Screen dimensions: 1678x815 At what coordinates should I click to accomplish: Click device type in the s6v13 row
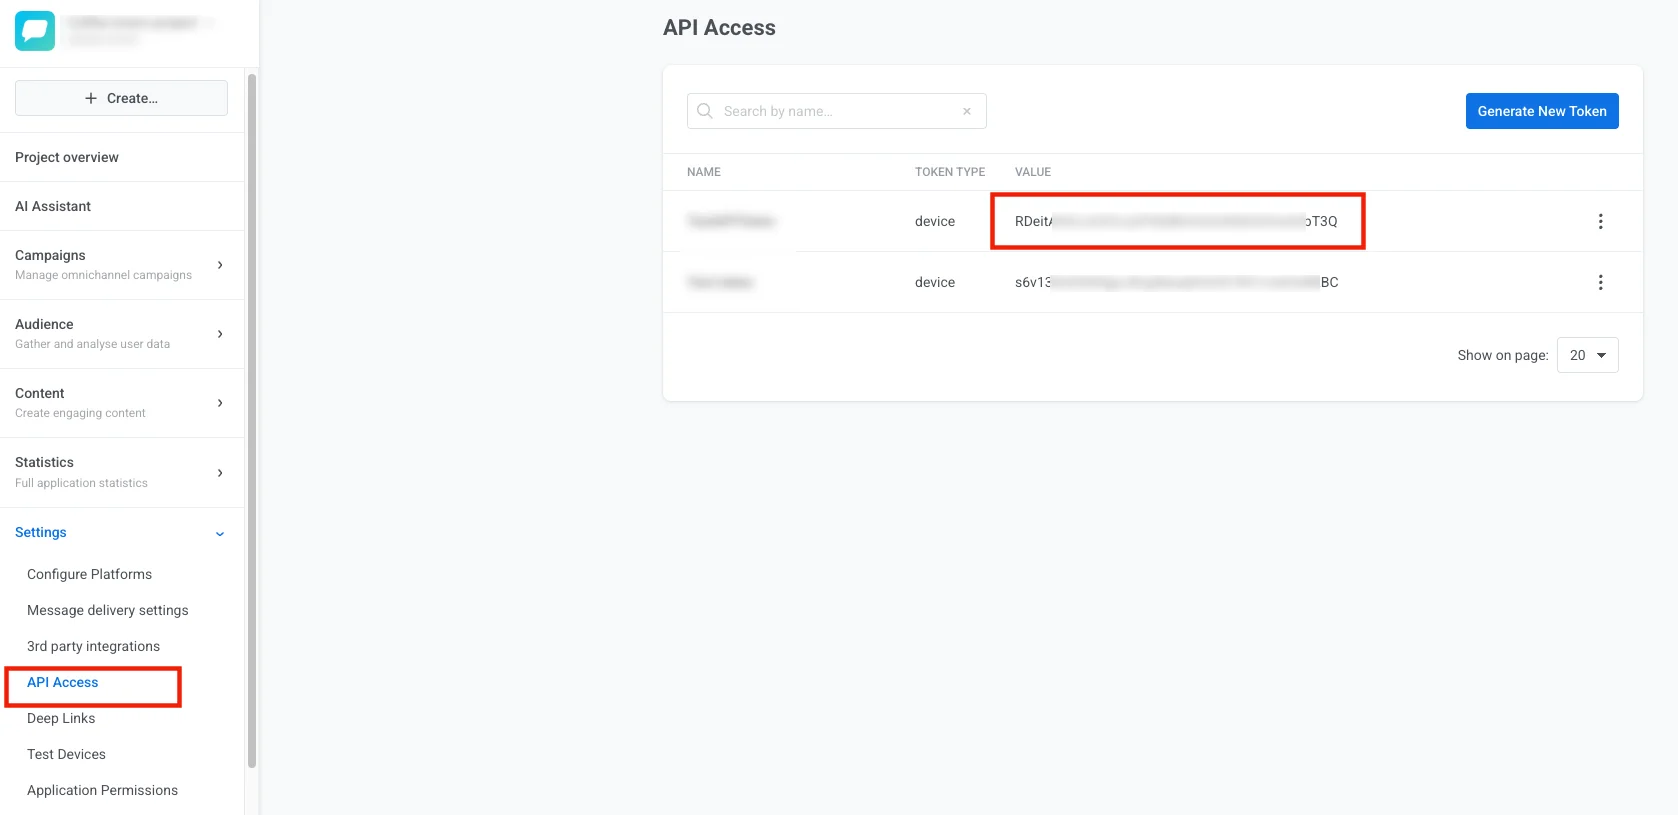(935, 282)
